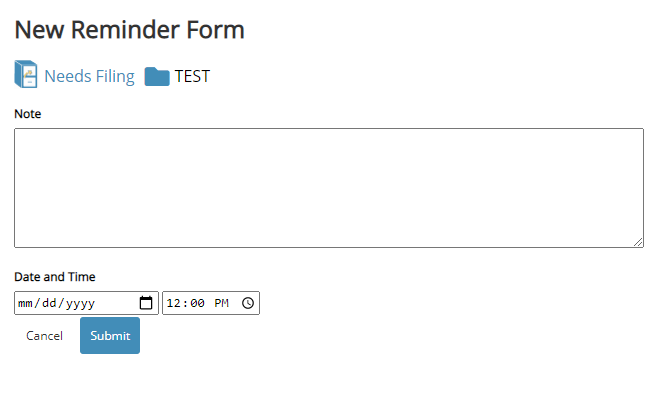This screenshot has height=403, width=657.
Task: Select the hour field showing 12
Action: click(175, 303)
